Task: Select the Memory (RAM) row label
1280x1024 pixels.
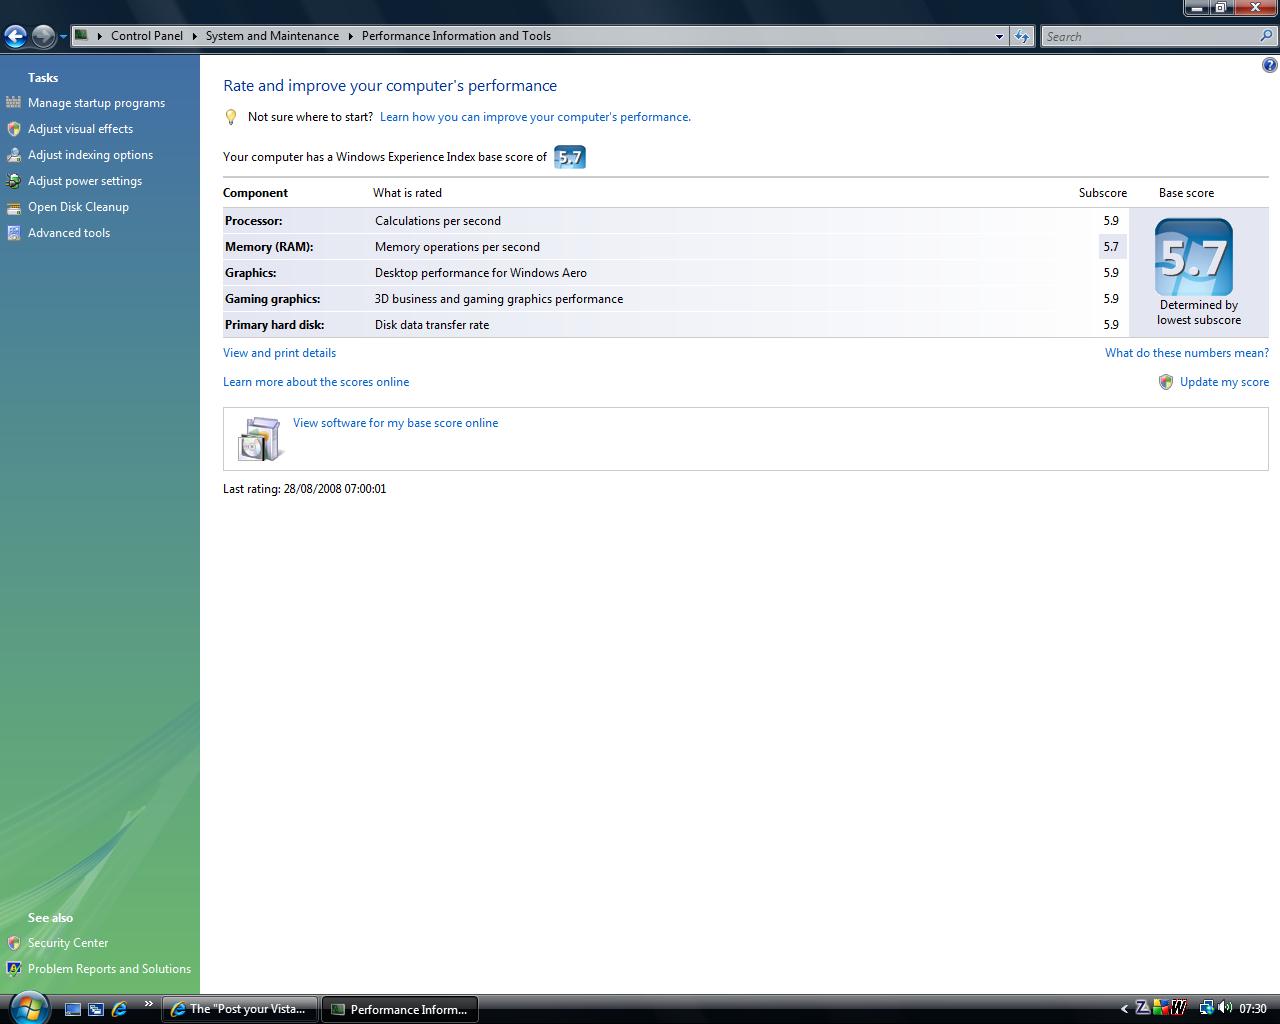Action: coord(269,247)
